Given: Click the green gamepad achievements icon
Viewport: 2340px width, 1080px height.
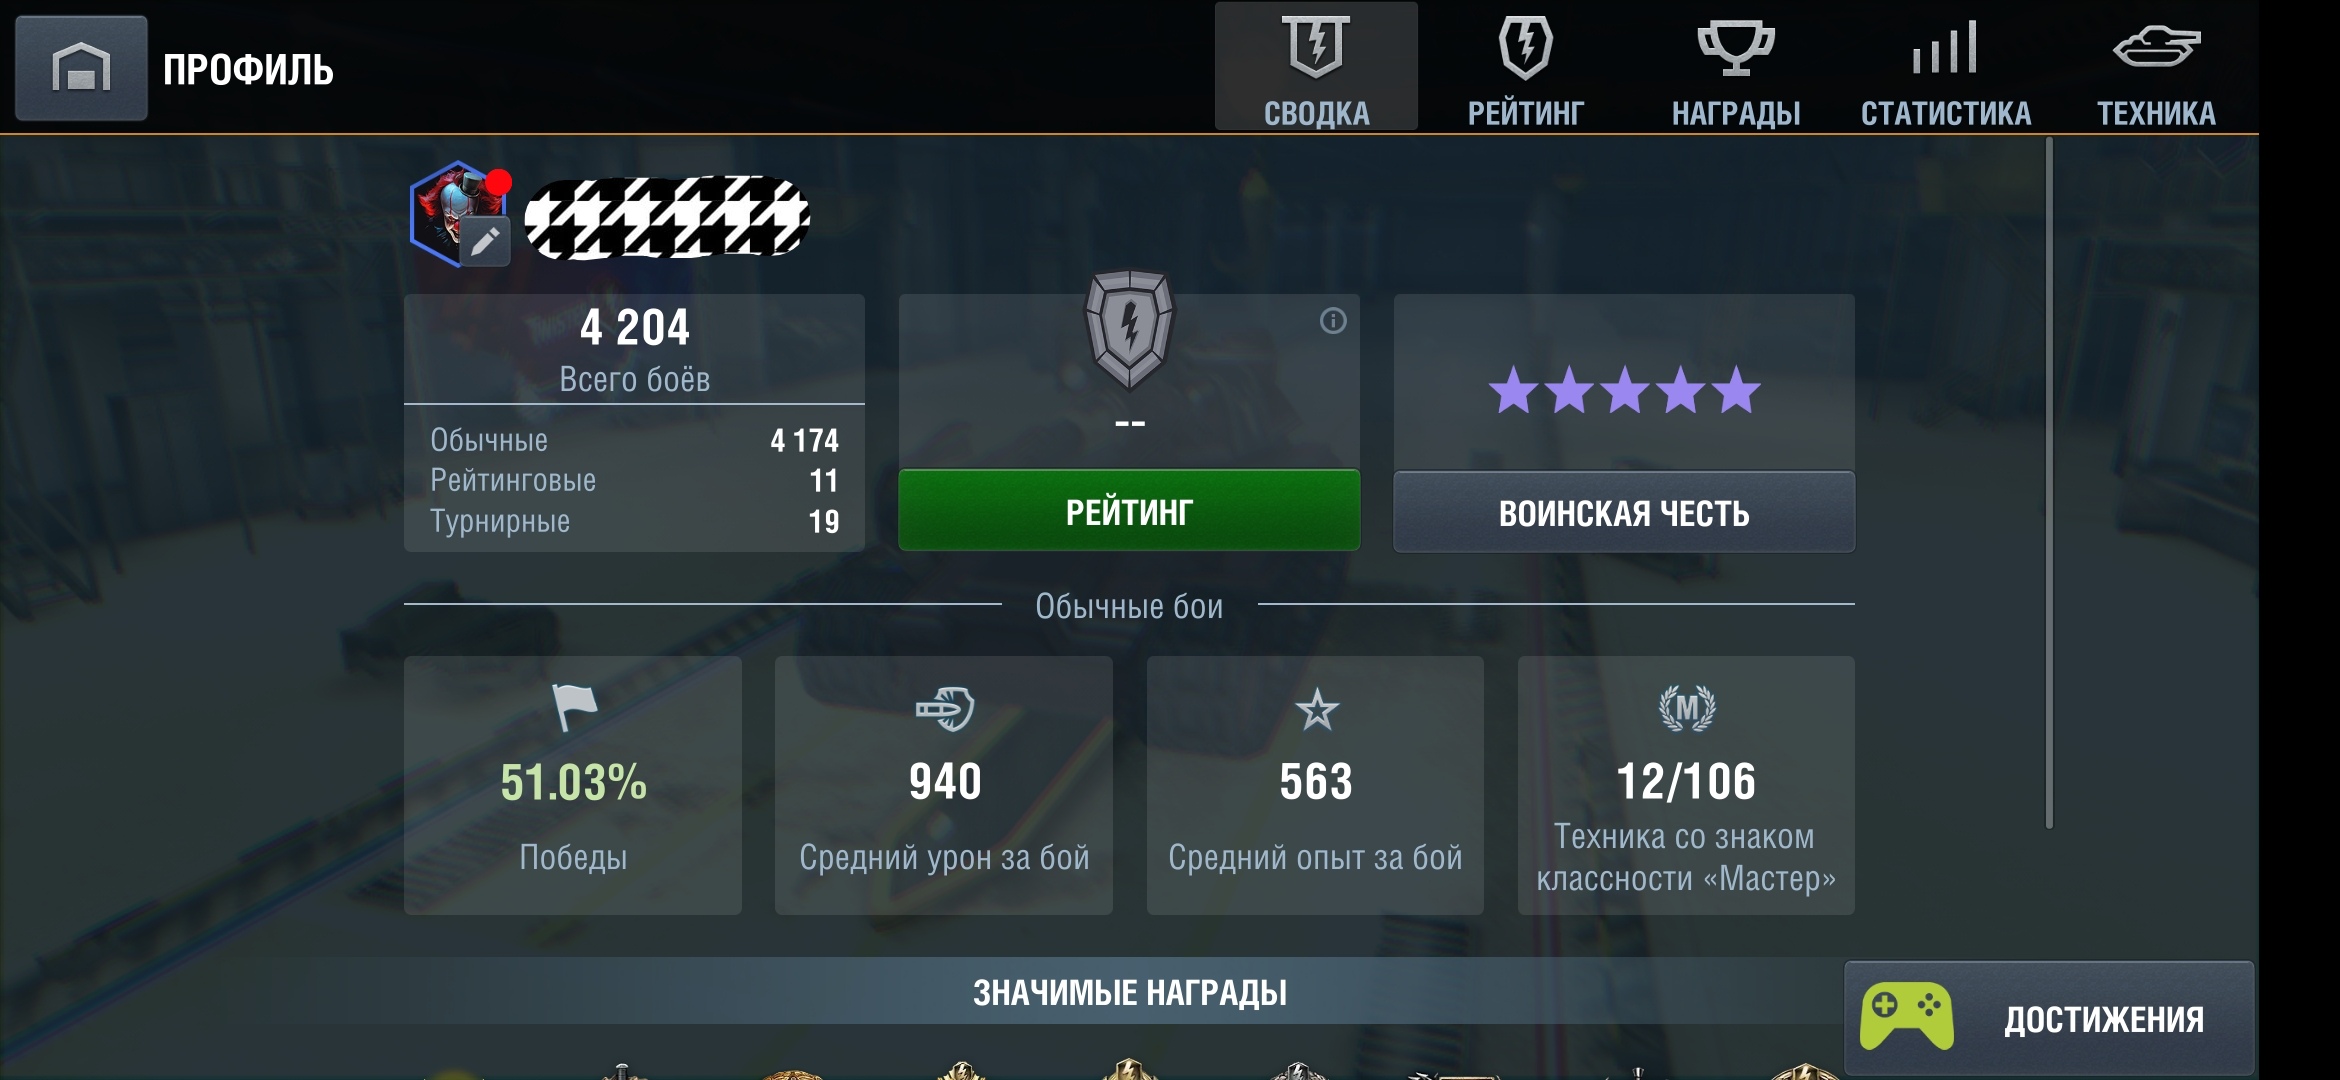Looking at the screenshot, I should pyautogui.click(x=1907, y=1016).
